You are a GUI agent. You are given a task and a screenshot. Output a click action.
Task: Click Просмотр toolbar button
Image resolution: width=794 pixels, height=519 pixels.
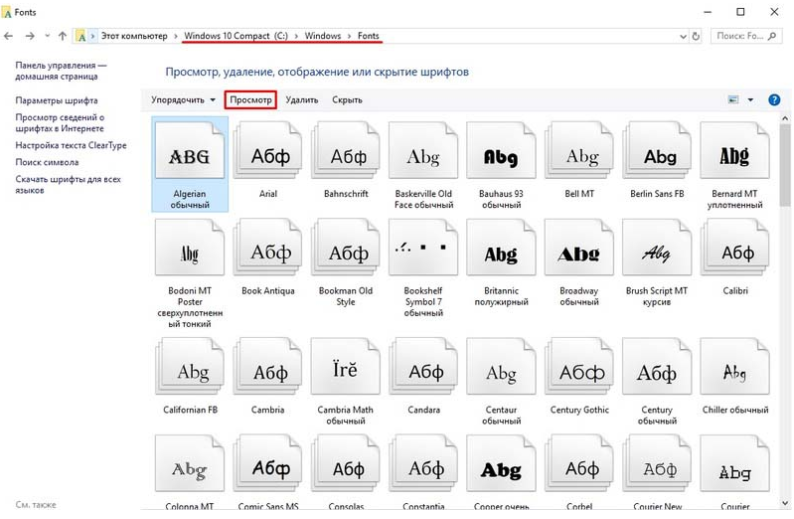click(x=251, y=100)
